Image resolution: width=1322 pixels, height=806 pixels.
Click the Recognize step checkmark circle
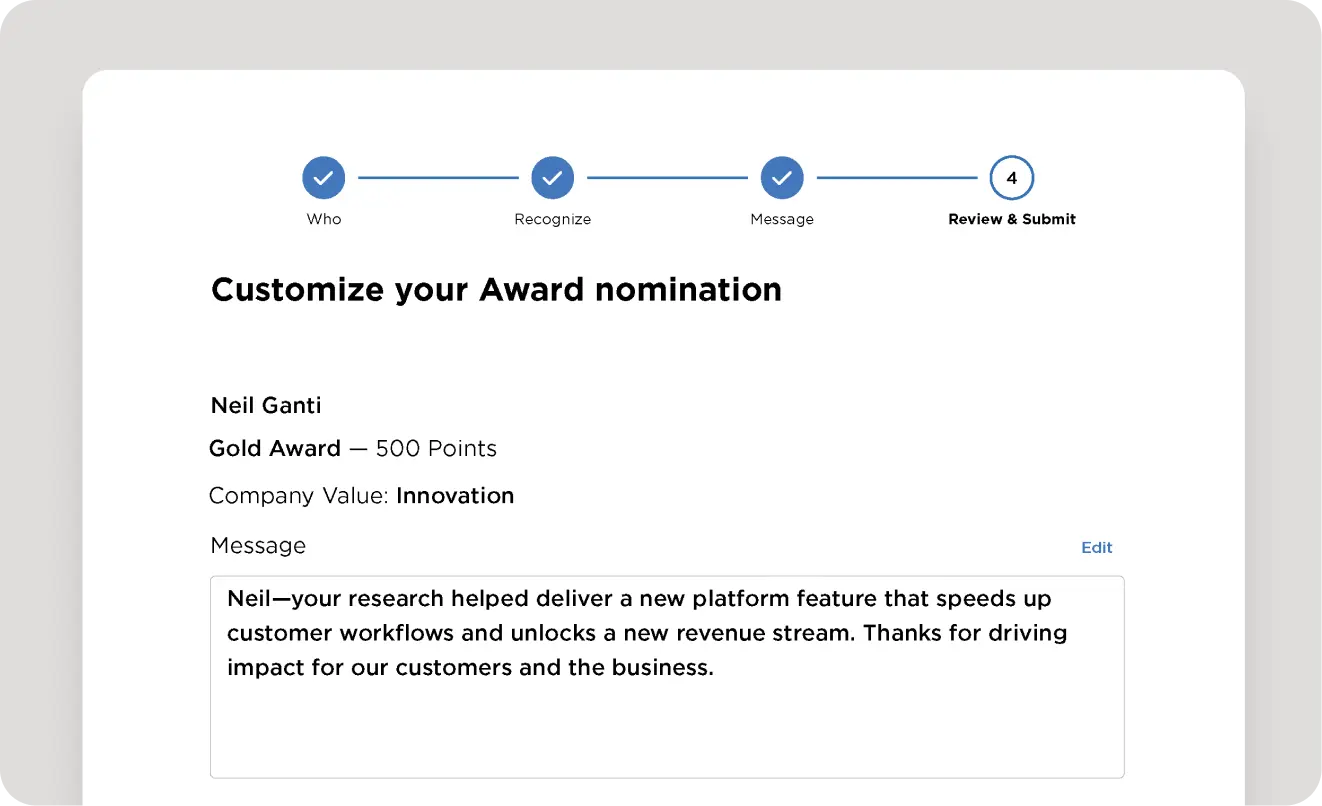click(x=553, y=178)
